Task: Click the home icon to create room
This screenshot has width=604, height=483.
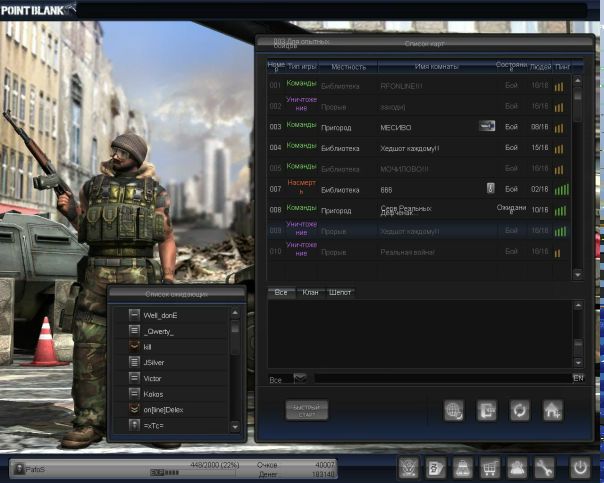Action: pyautogui.click(x=552, y=409)
